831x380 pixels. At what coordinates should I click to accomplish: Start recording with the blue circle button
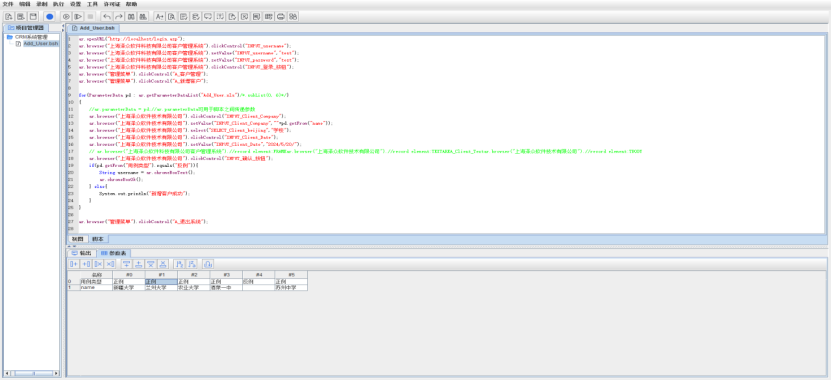(x=50, y=16)
